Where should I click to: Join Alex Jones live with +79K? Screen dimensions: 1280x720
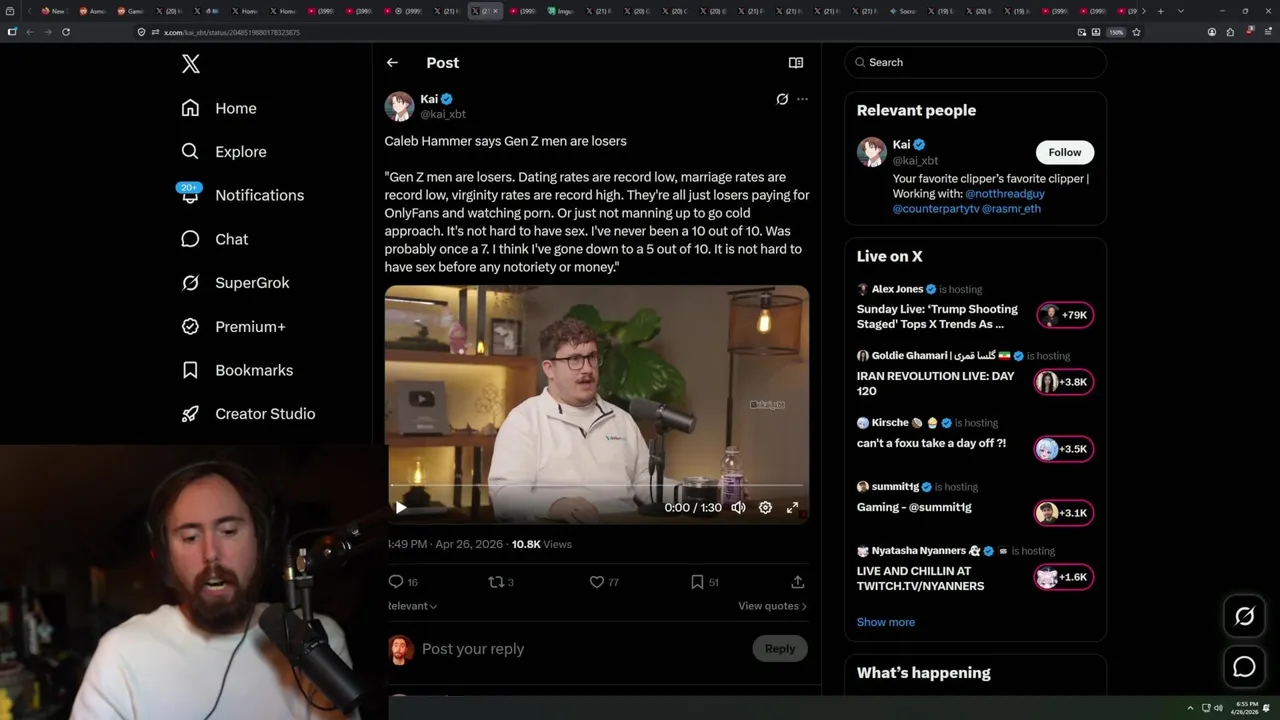pos(1066,315)
